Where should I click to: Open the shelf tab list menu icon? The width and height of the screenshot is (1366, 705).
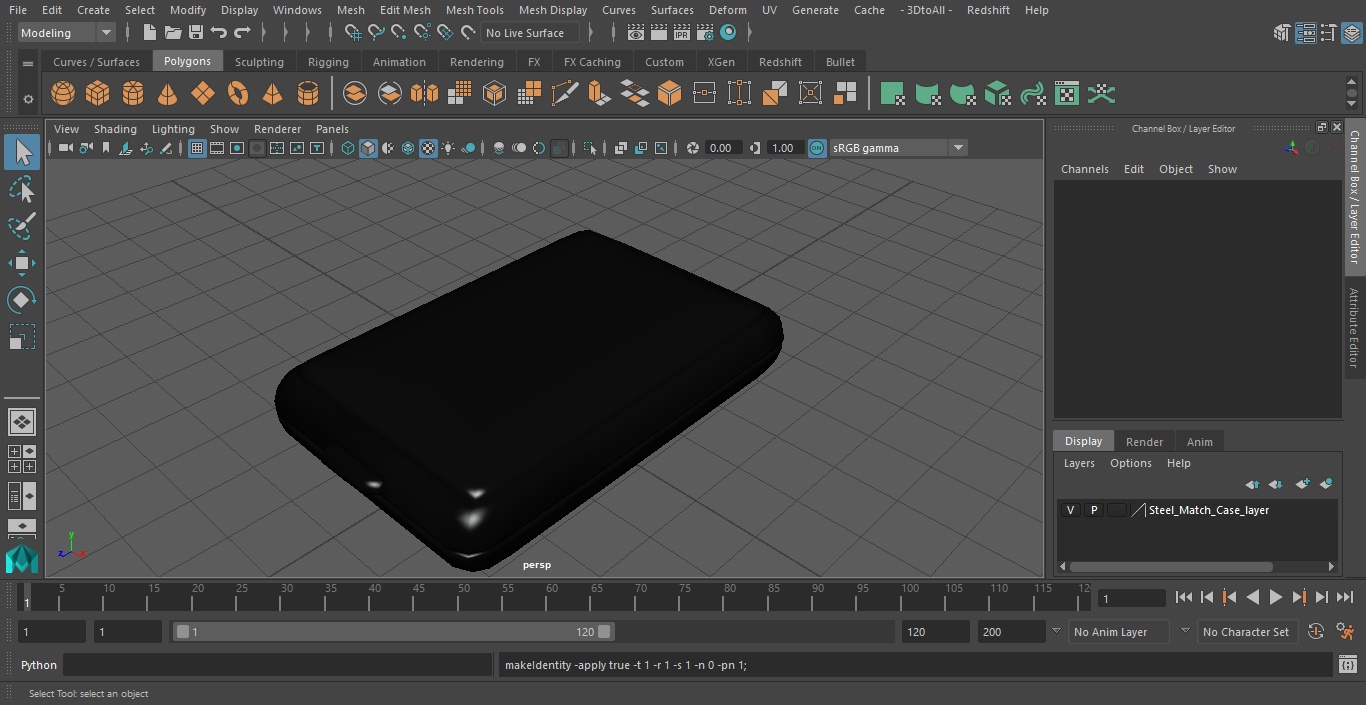click(28, 63)
